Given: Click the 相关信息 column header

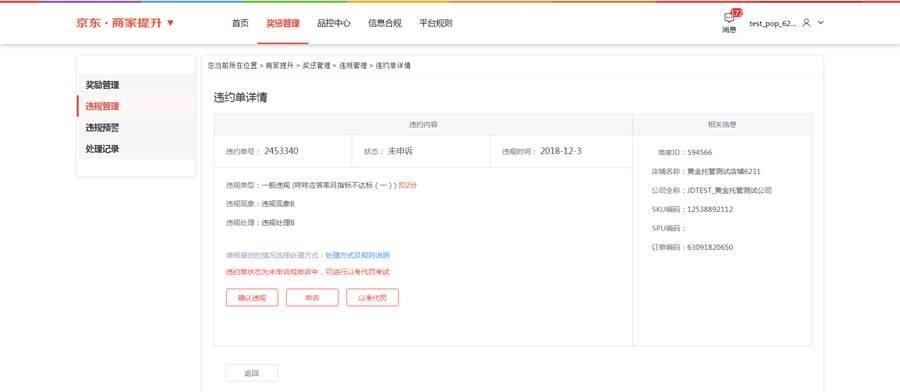Looking at the screenshot, I should pos(722,125).
